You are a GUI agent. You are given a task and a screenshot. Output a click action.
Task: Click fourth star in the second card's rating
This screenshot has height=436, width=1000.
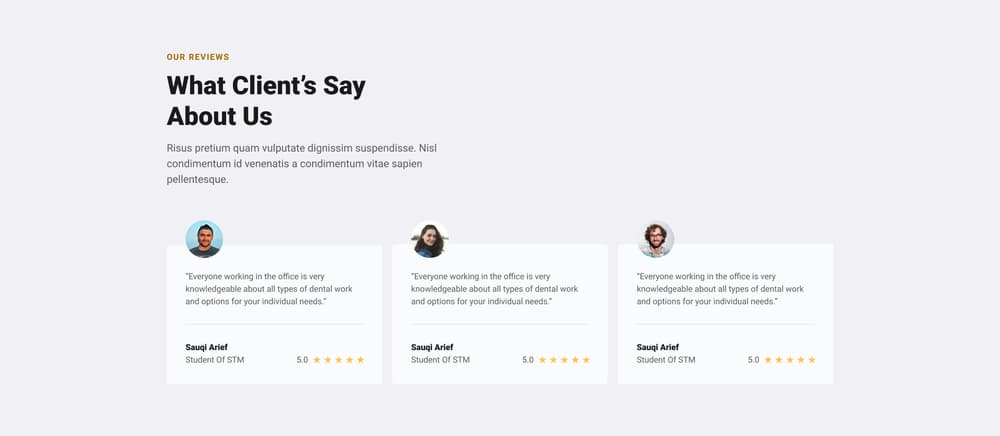pos(575,360)
